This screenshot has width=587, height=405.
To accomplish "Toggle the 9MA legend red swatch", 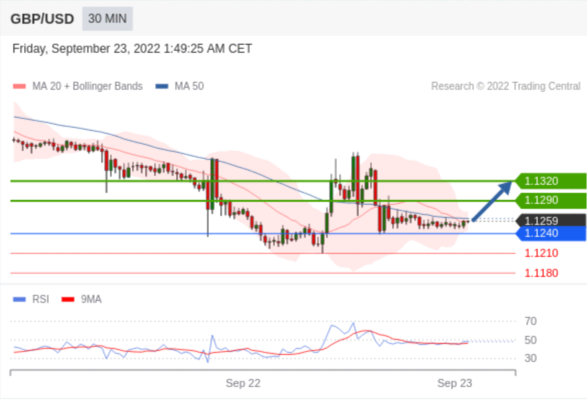I will coord(68,299).
